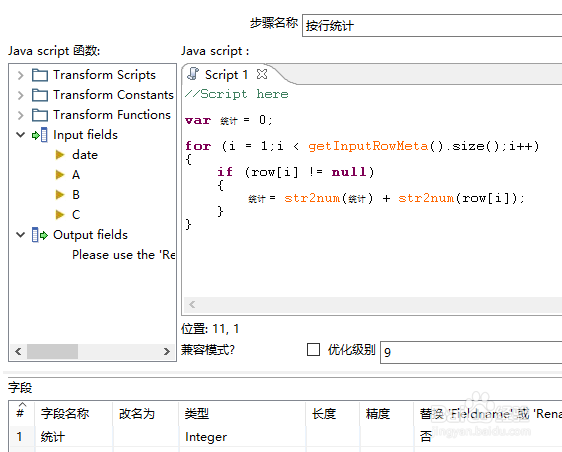Viewport: 562px width, 452px height.
Task: Click the arrow icon beside field B
Action: [x=60, y=195]
